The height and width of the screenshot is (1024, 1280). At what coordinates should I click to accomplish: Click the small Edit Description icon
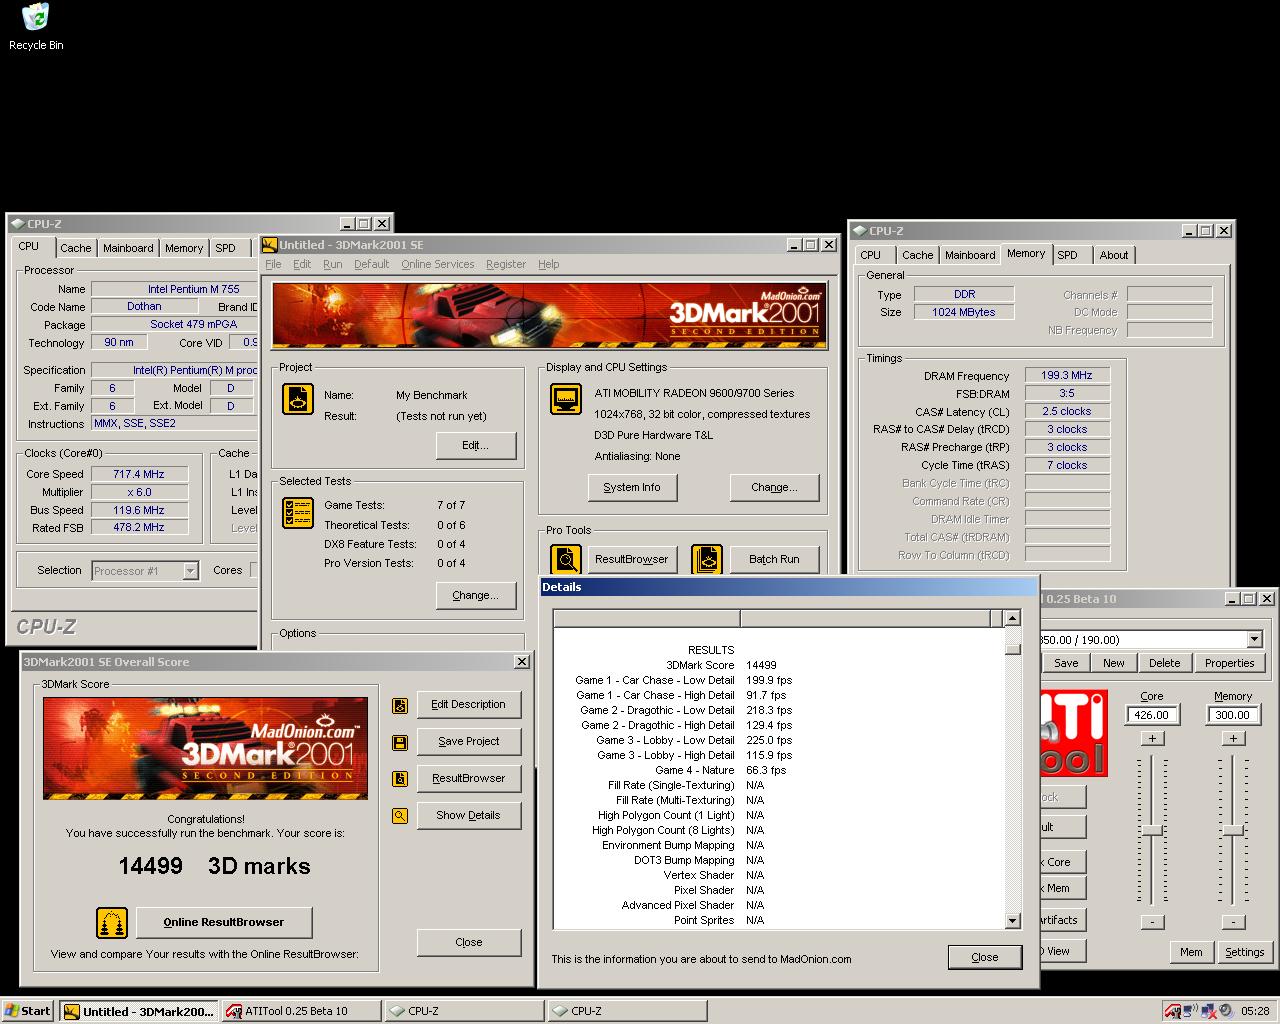(400, 706)
